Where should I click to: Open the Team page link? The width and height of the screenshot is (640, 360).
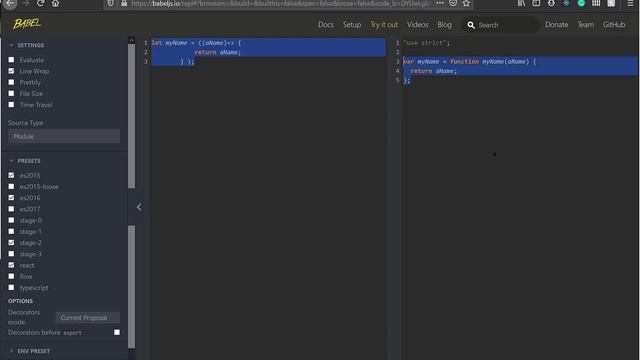click(585, 25)
